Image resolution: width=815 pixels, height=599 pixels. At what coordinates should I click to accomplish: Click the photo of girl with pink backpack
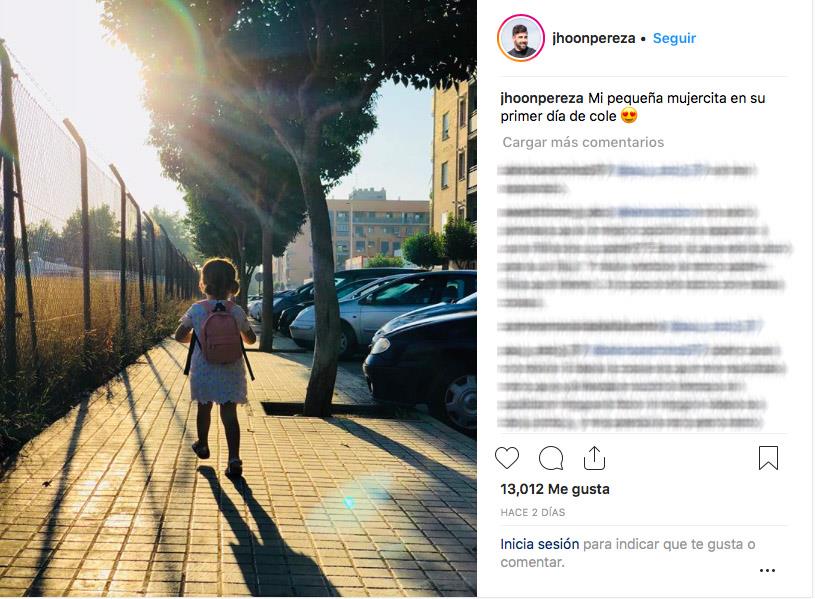click(239, 298)
